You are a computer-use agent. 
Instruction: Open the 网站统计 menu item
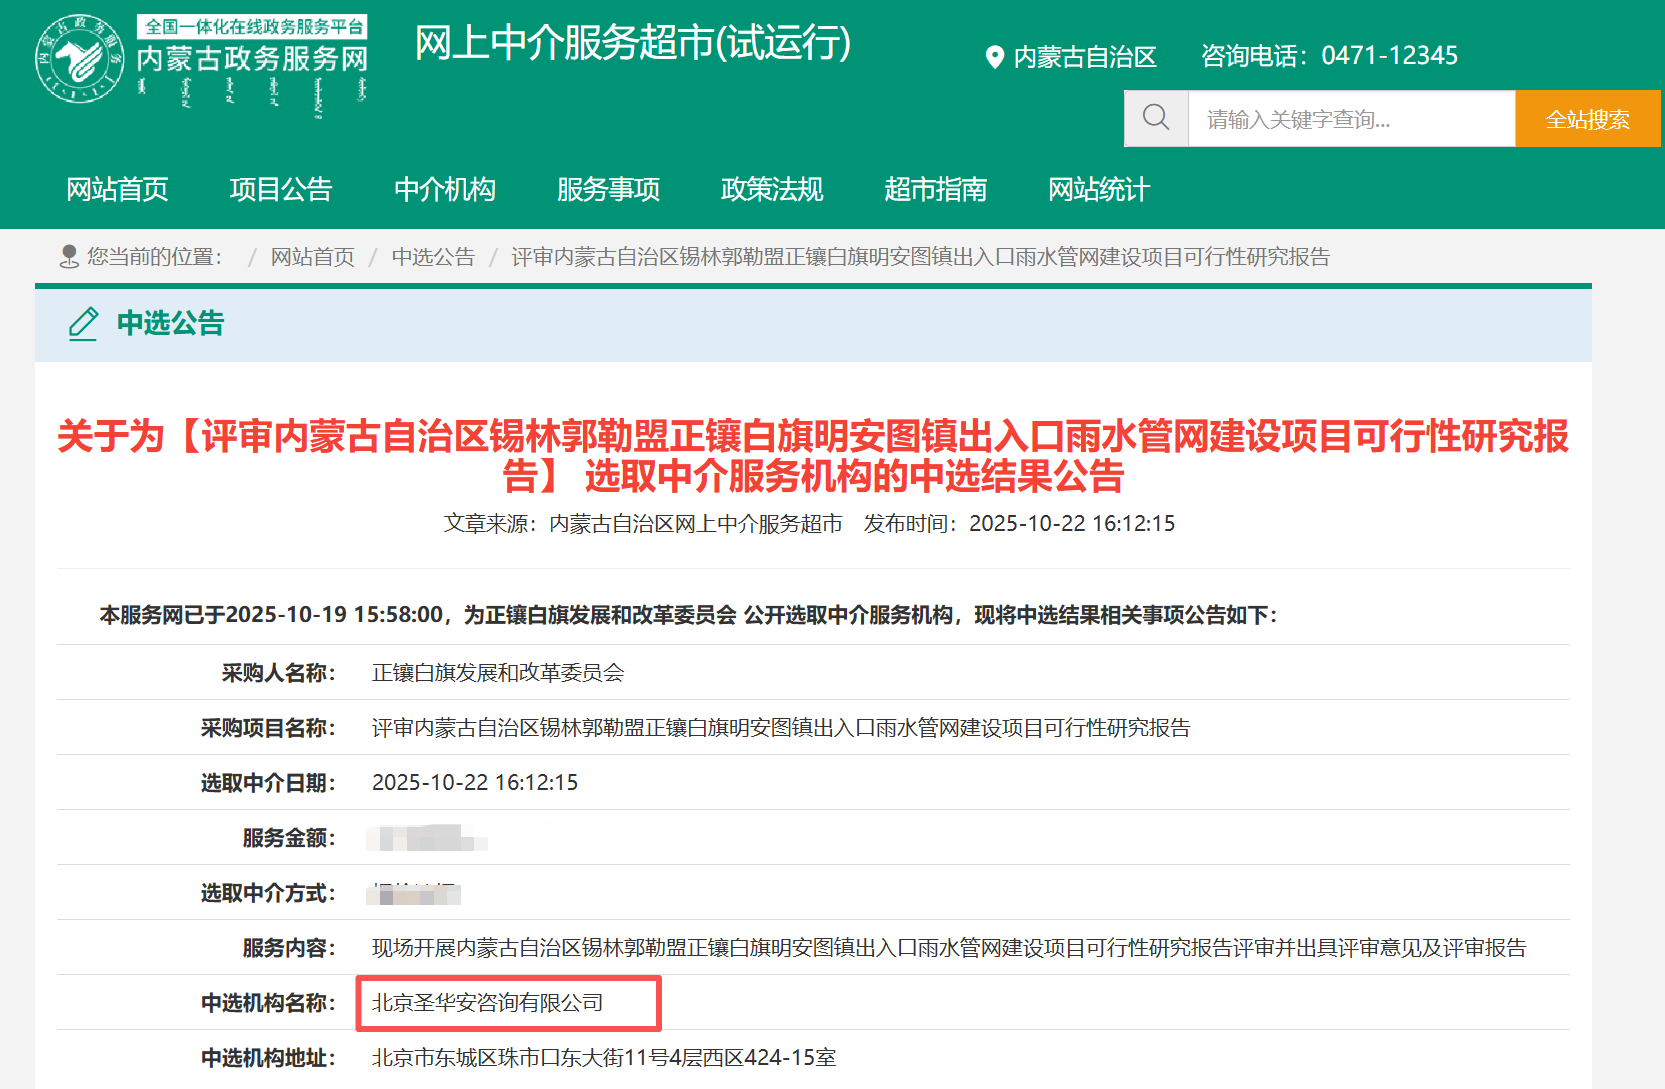[1098, 189]
